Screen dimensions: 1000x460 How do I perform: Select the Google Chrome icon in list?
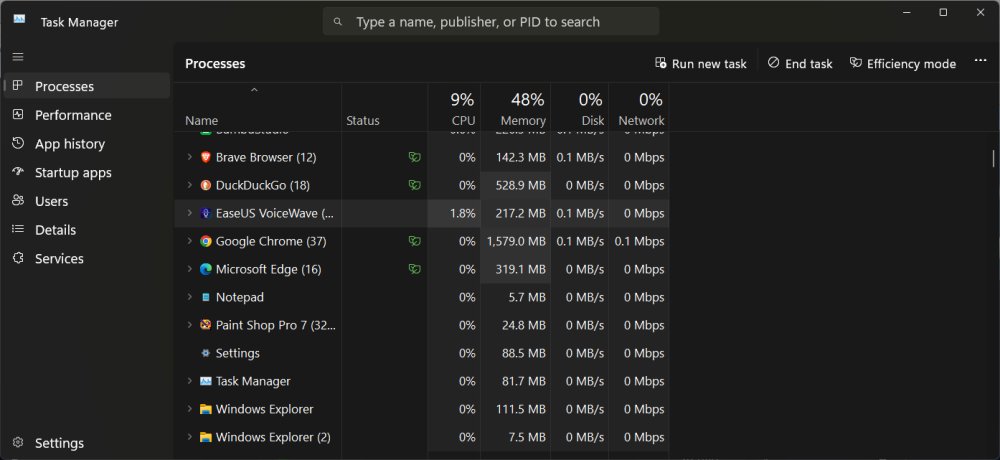(x=206, y=241)
